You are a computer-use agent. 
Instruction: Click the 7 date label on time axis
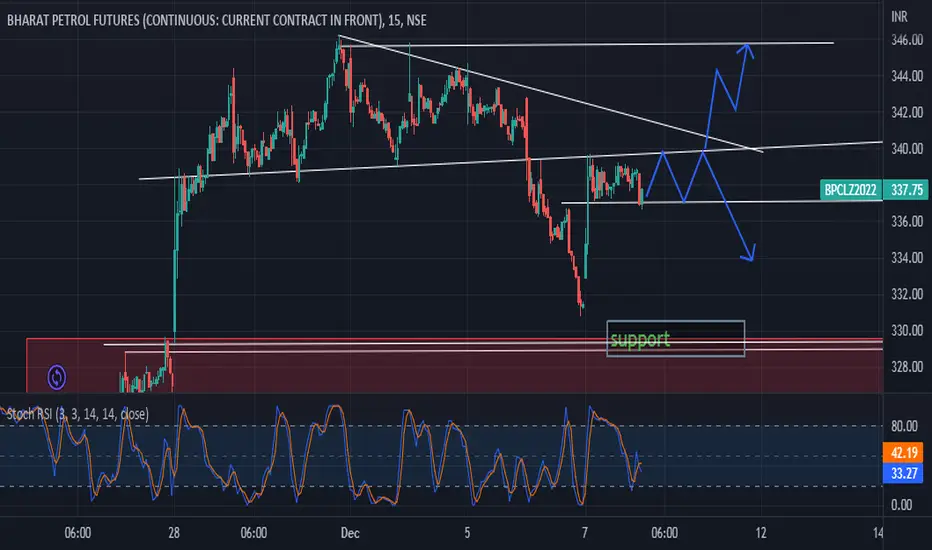point(585,533)
